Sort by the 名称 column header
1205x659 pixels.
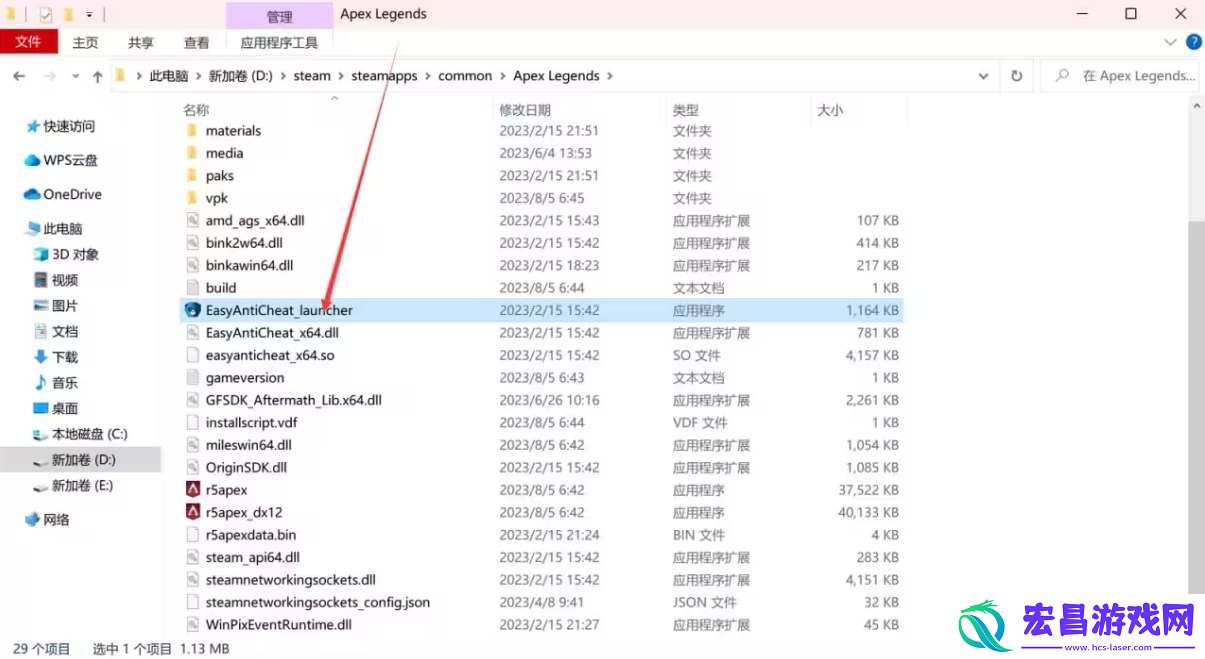(196, 110)
